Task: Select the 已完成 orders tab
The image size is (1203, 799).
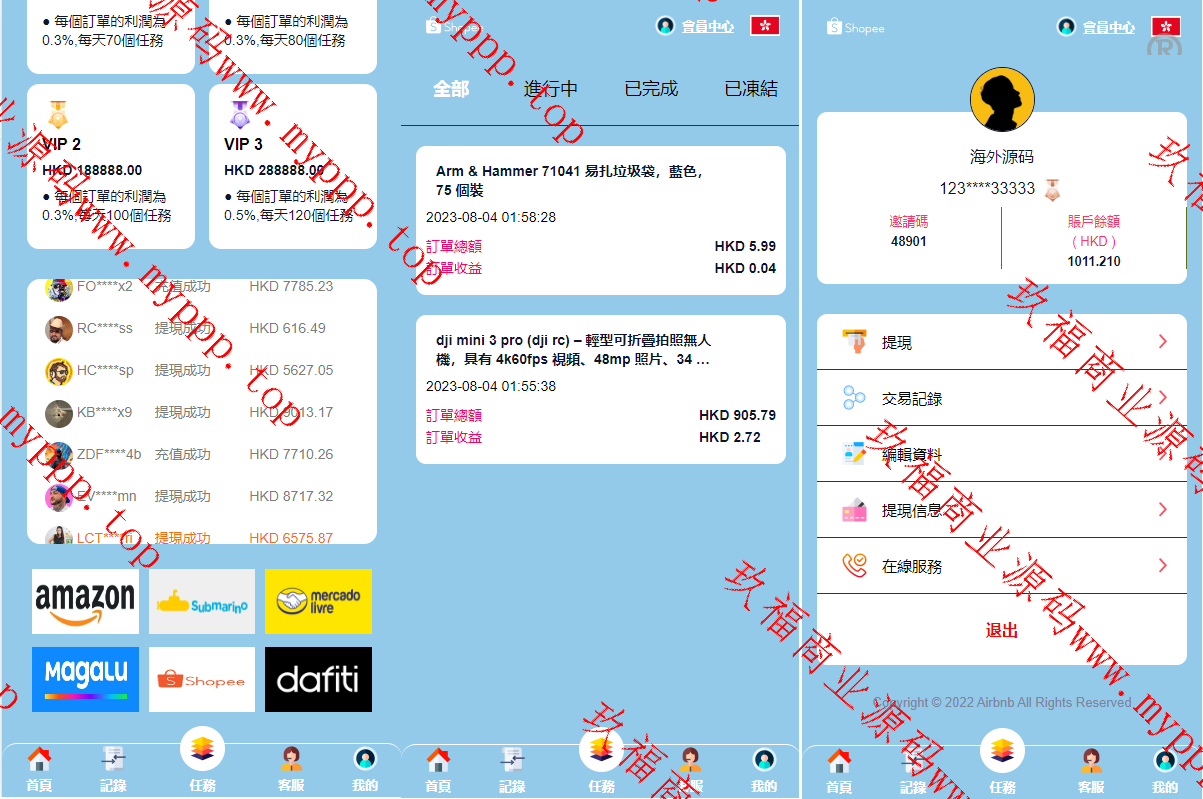Action: point(651,89)
